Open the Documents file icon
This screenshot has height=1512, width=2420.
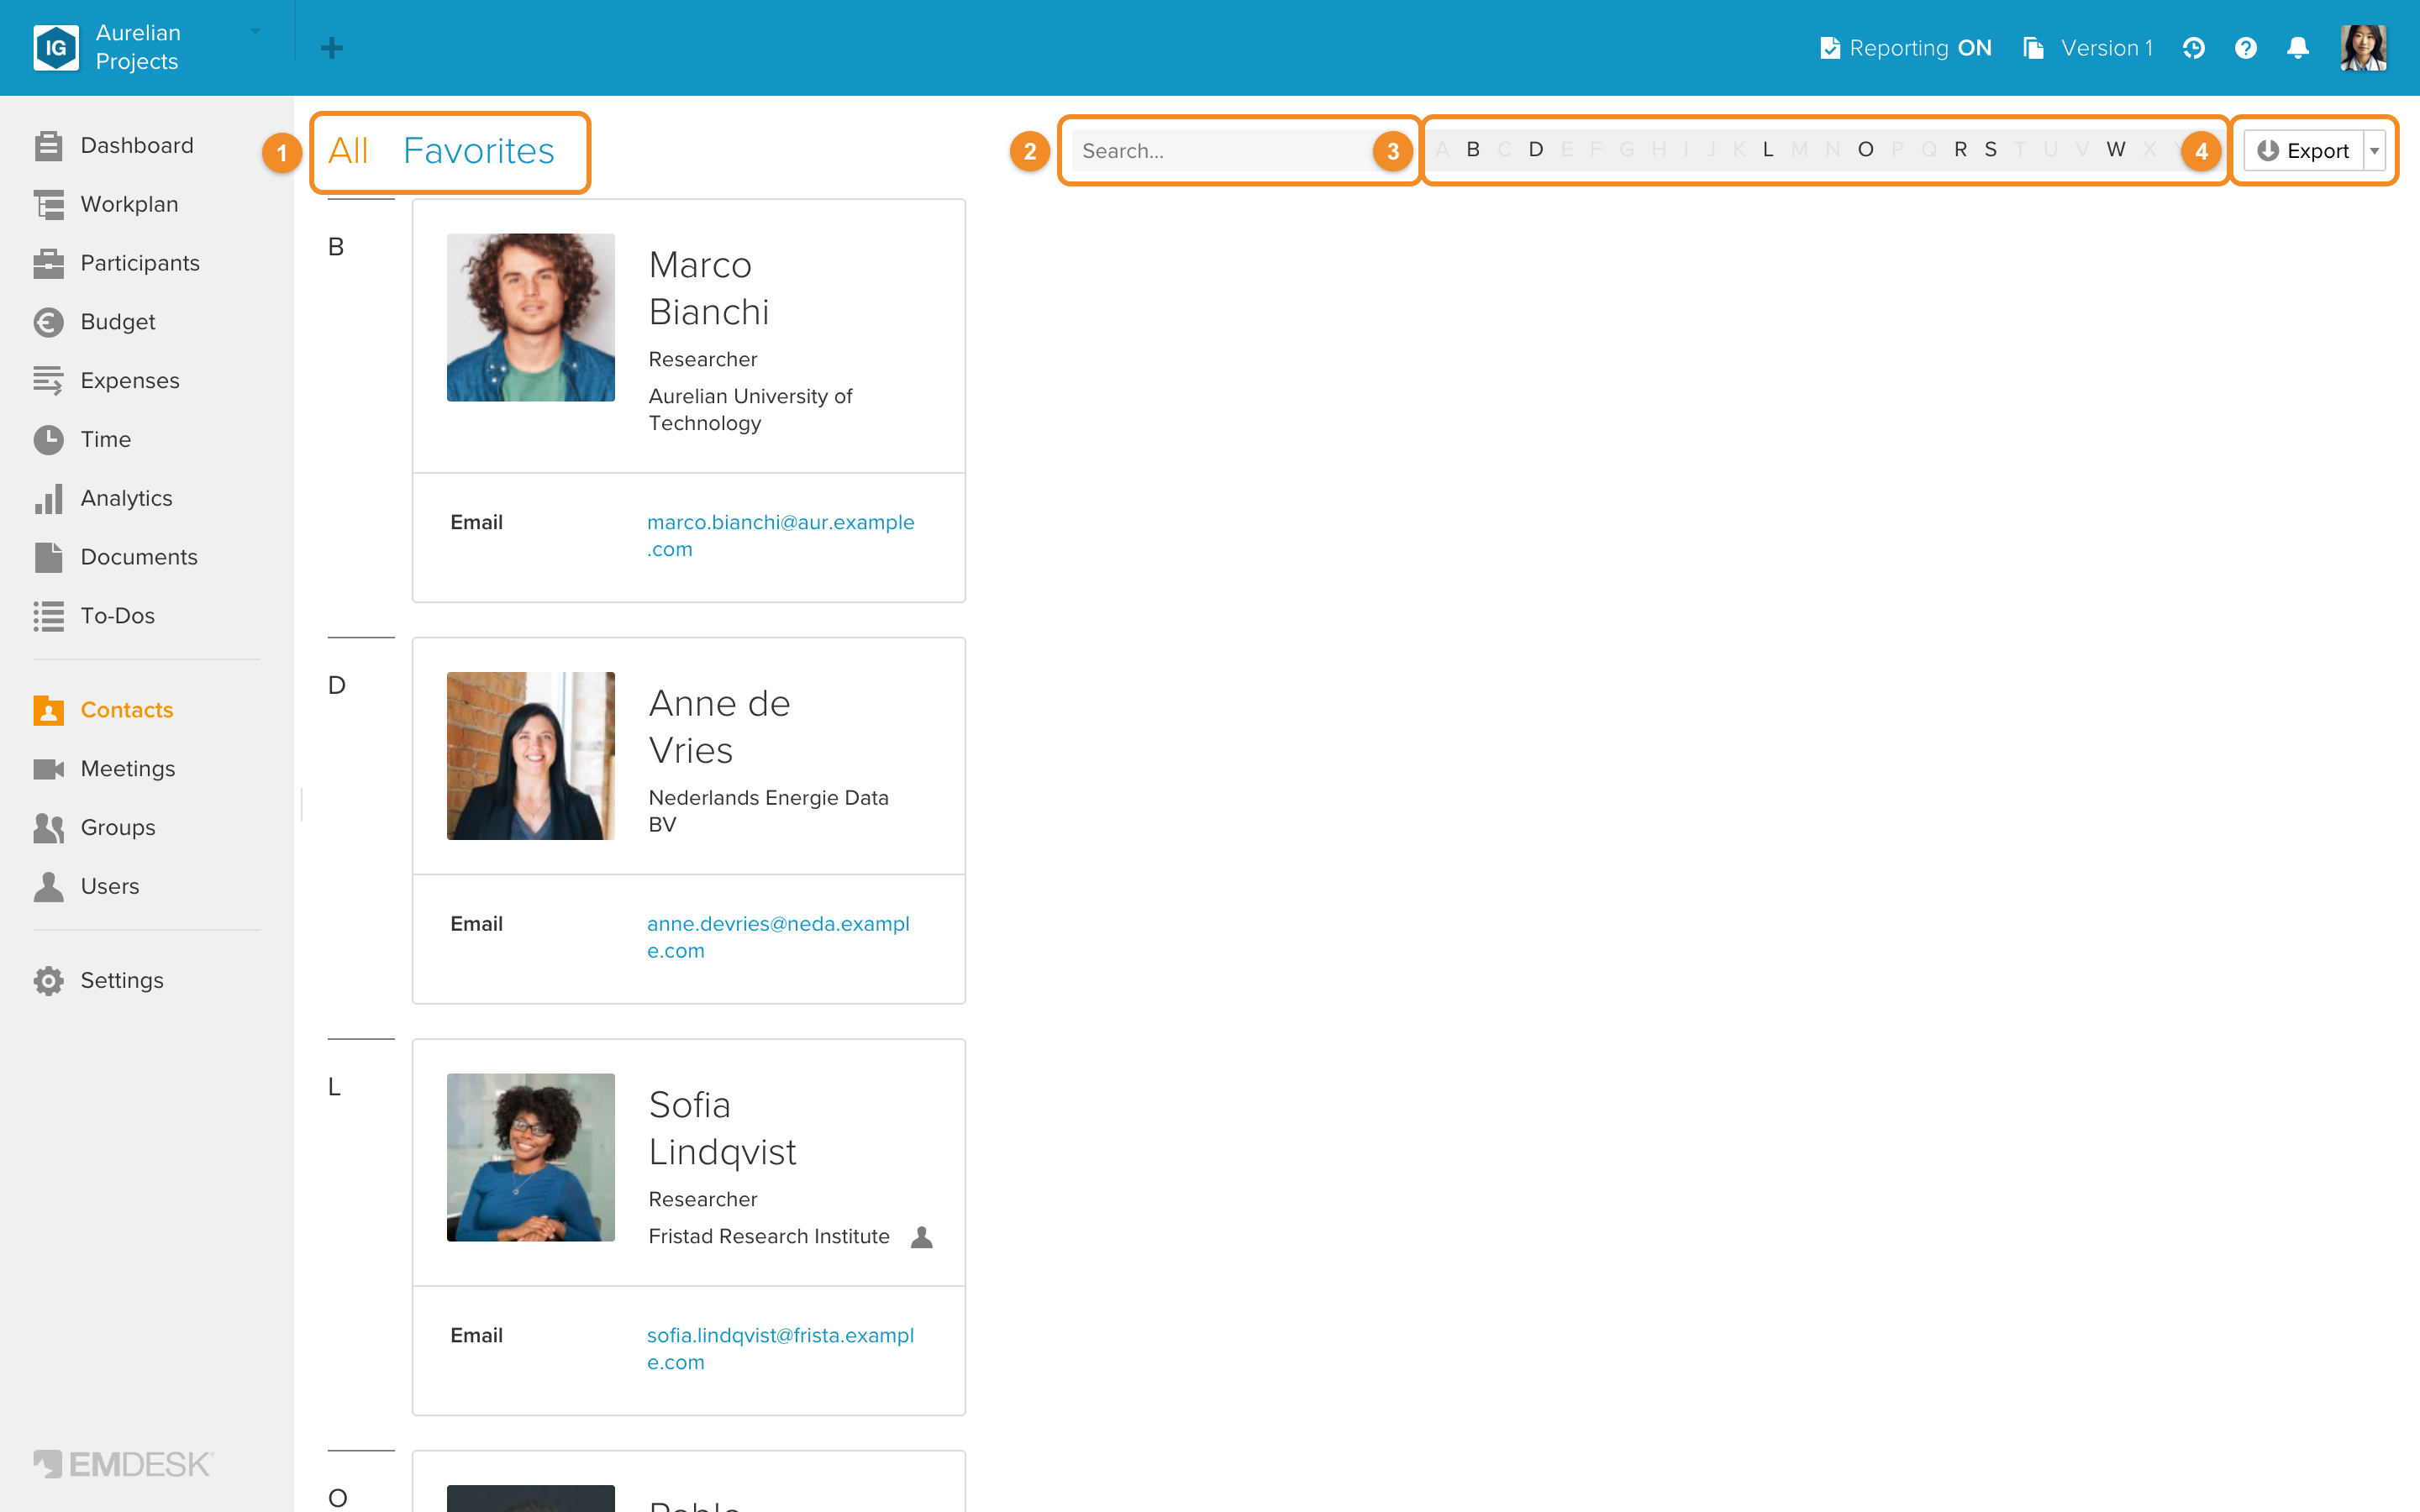(48, 557)
